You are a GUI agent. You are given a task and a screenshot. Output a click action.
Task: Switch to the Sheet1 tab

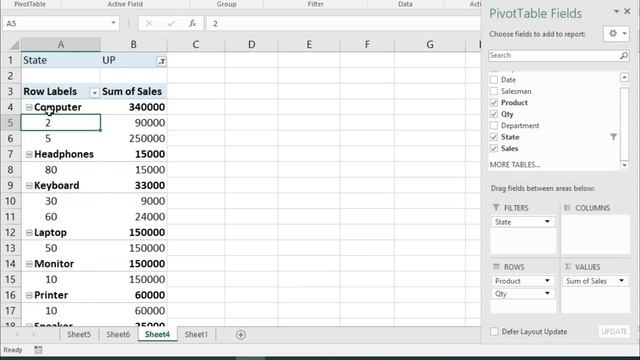pyautogui.click(x=196, y=334)
